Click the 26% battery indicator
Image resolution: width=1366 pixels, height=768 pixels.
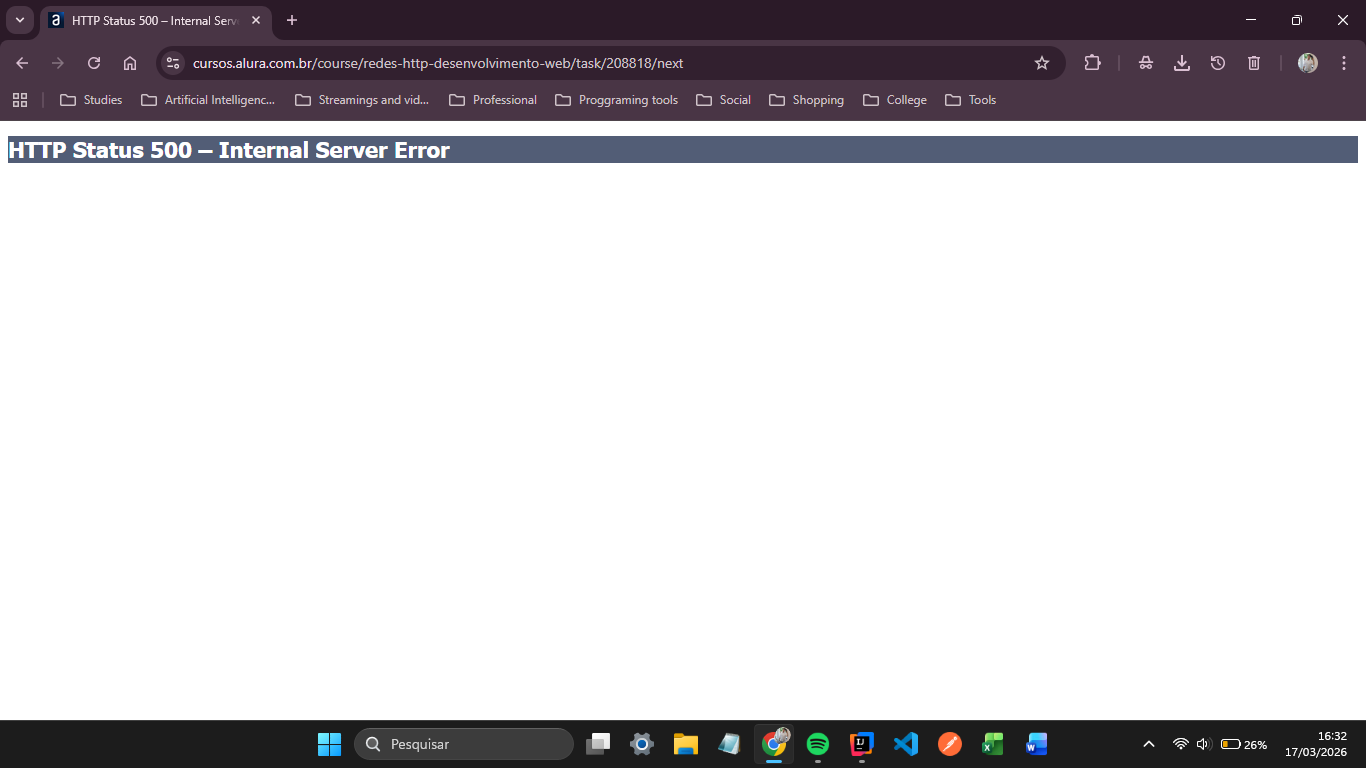click(x=1244, y=744)
